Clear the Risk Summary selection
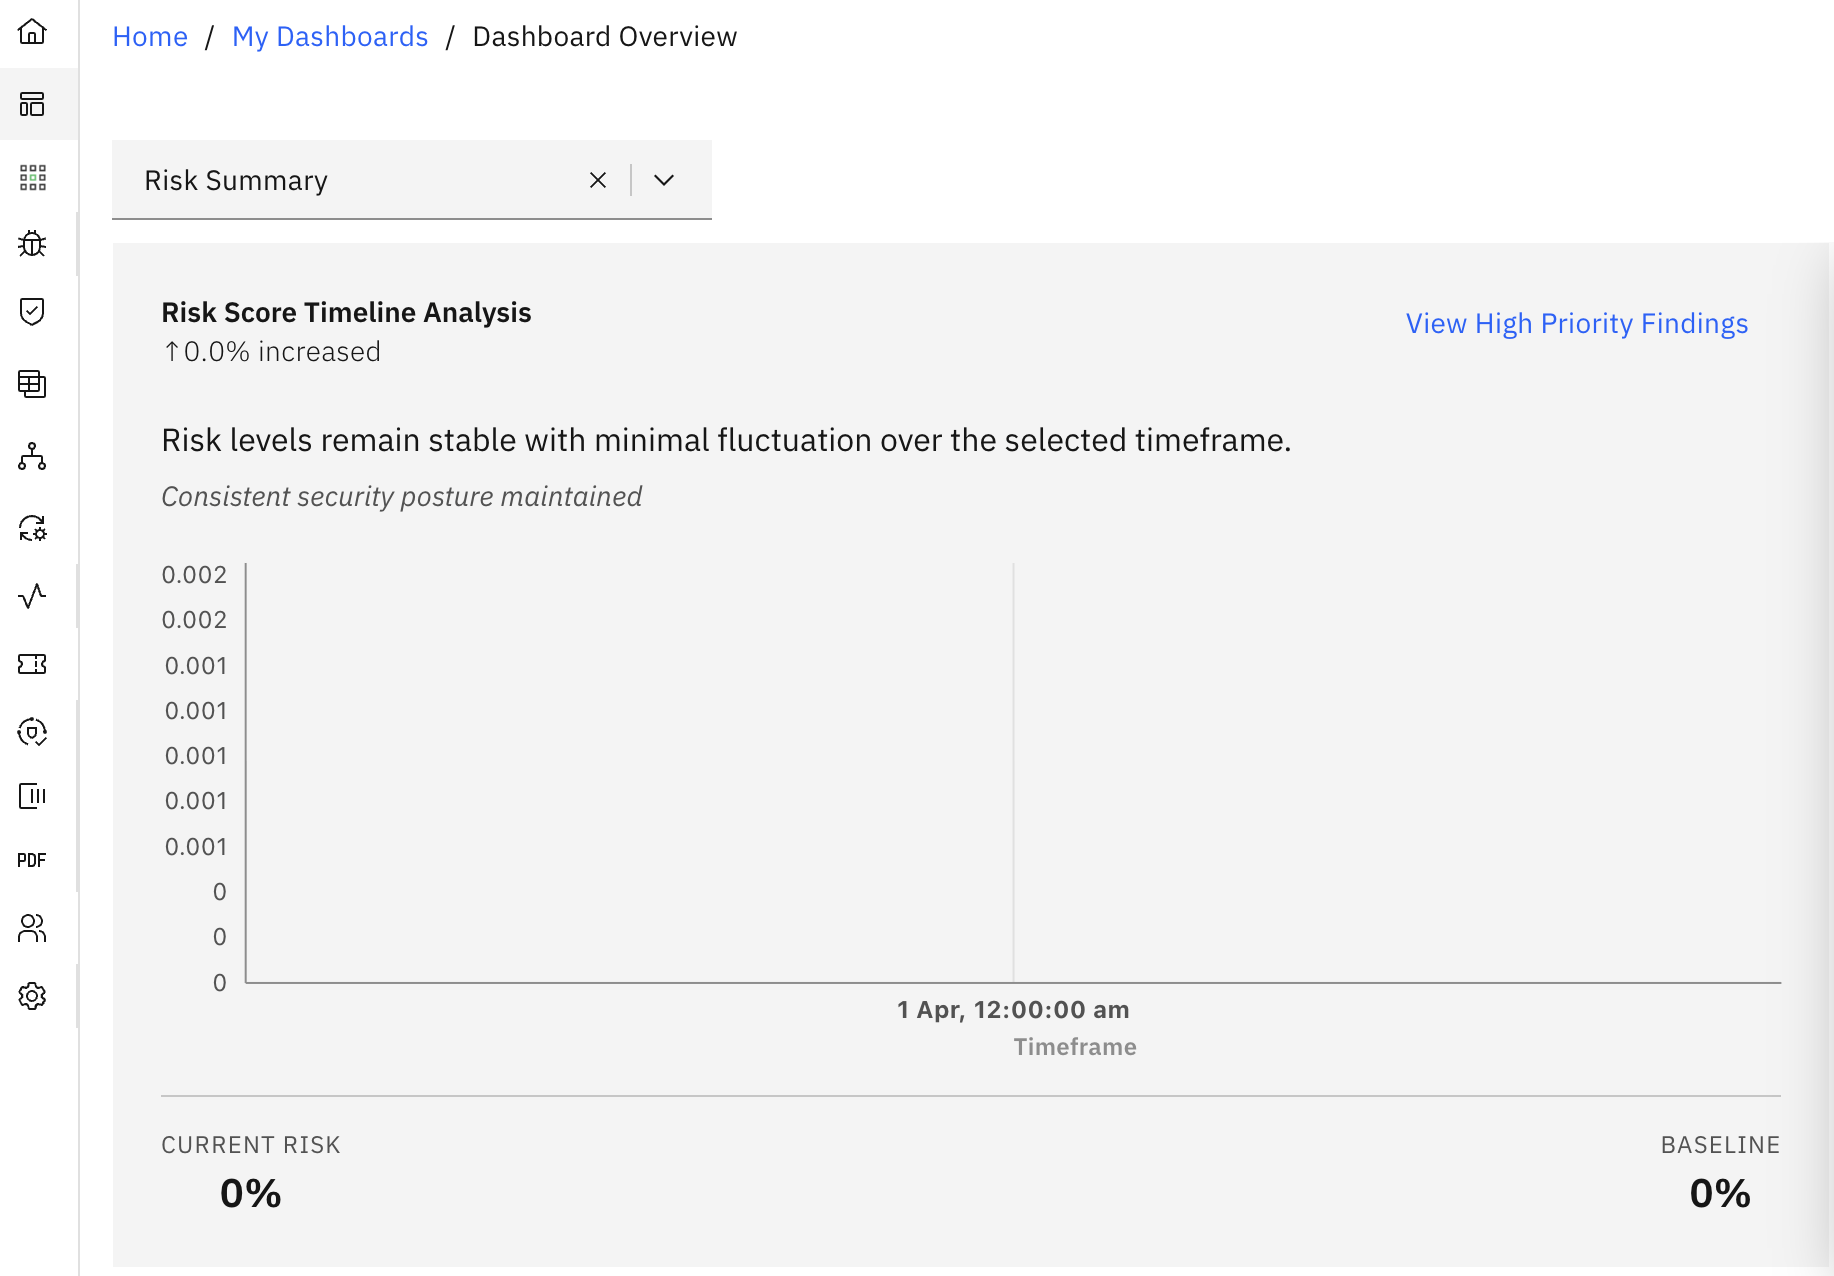This screenshot has height=1276, width=1834. tap(598, 180)
